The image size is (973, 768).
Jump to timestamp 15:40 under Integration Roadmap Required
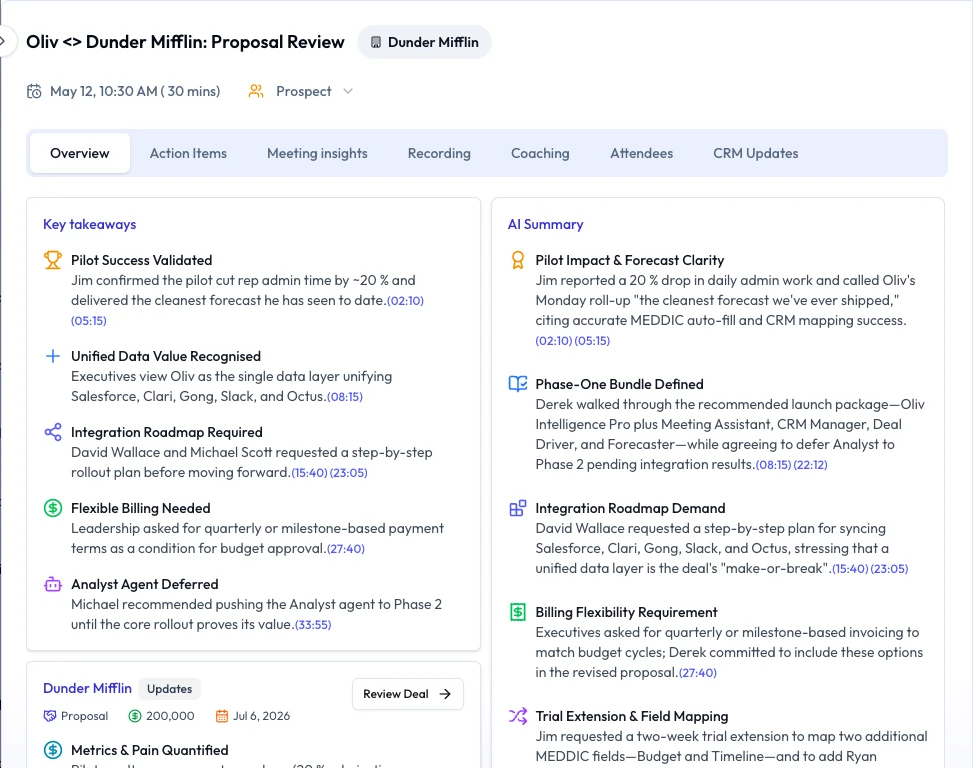coord(310,473)
